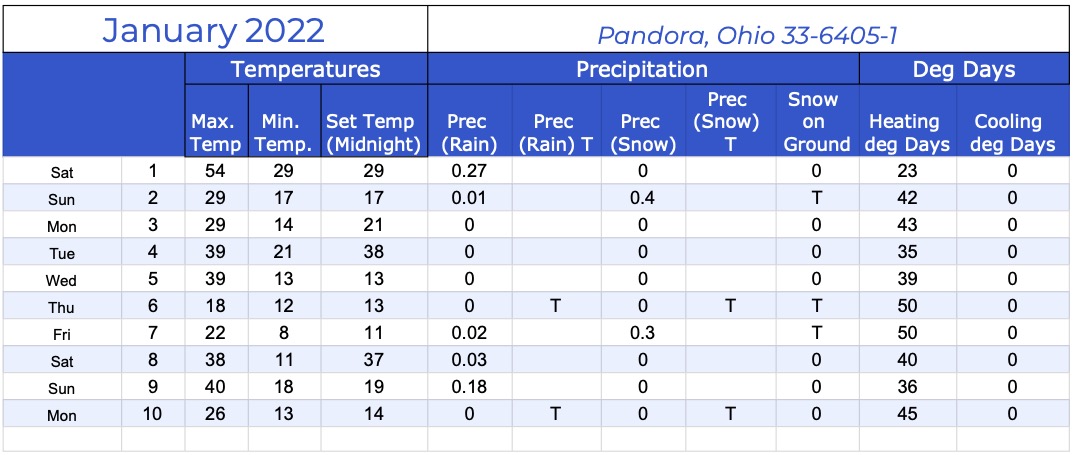Click the 0.27 rain value for Sat 1
Image resolution: width=1073 pixels, height=455 pixels.
(469, 171)
